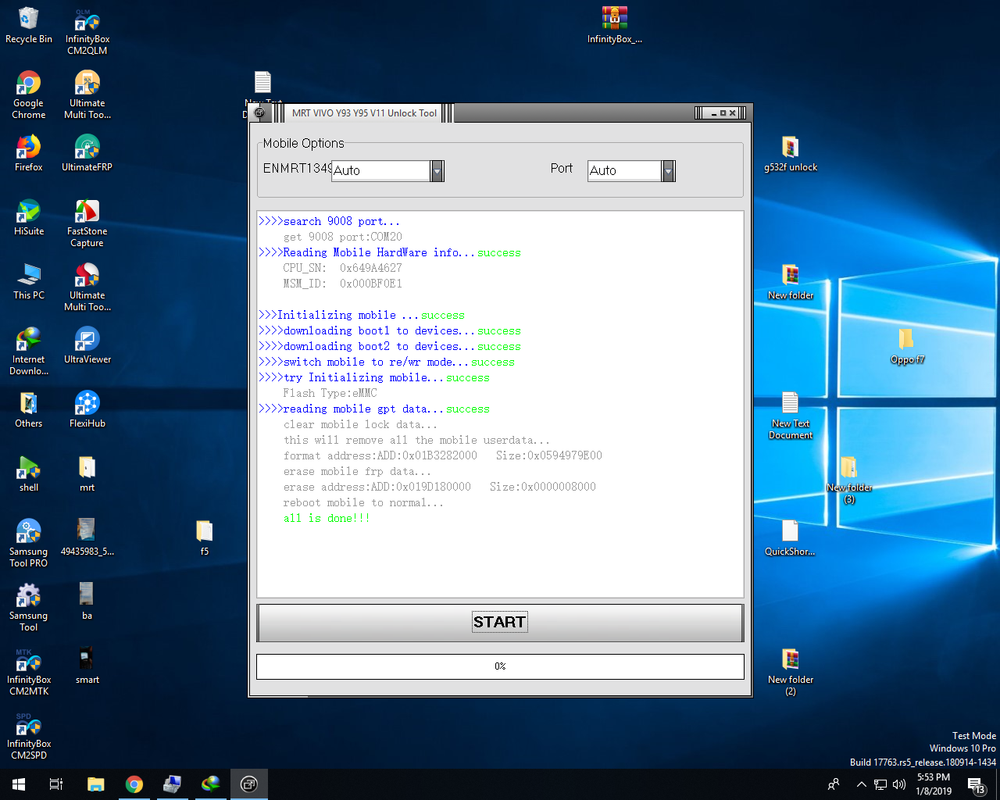This screenshot has width=1000, height=800.
Task: Open the Windows Start menu
Action: click(x=18, y=784)
